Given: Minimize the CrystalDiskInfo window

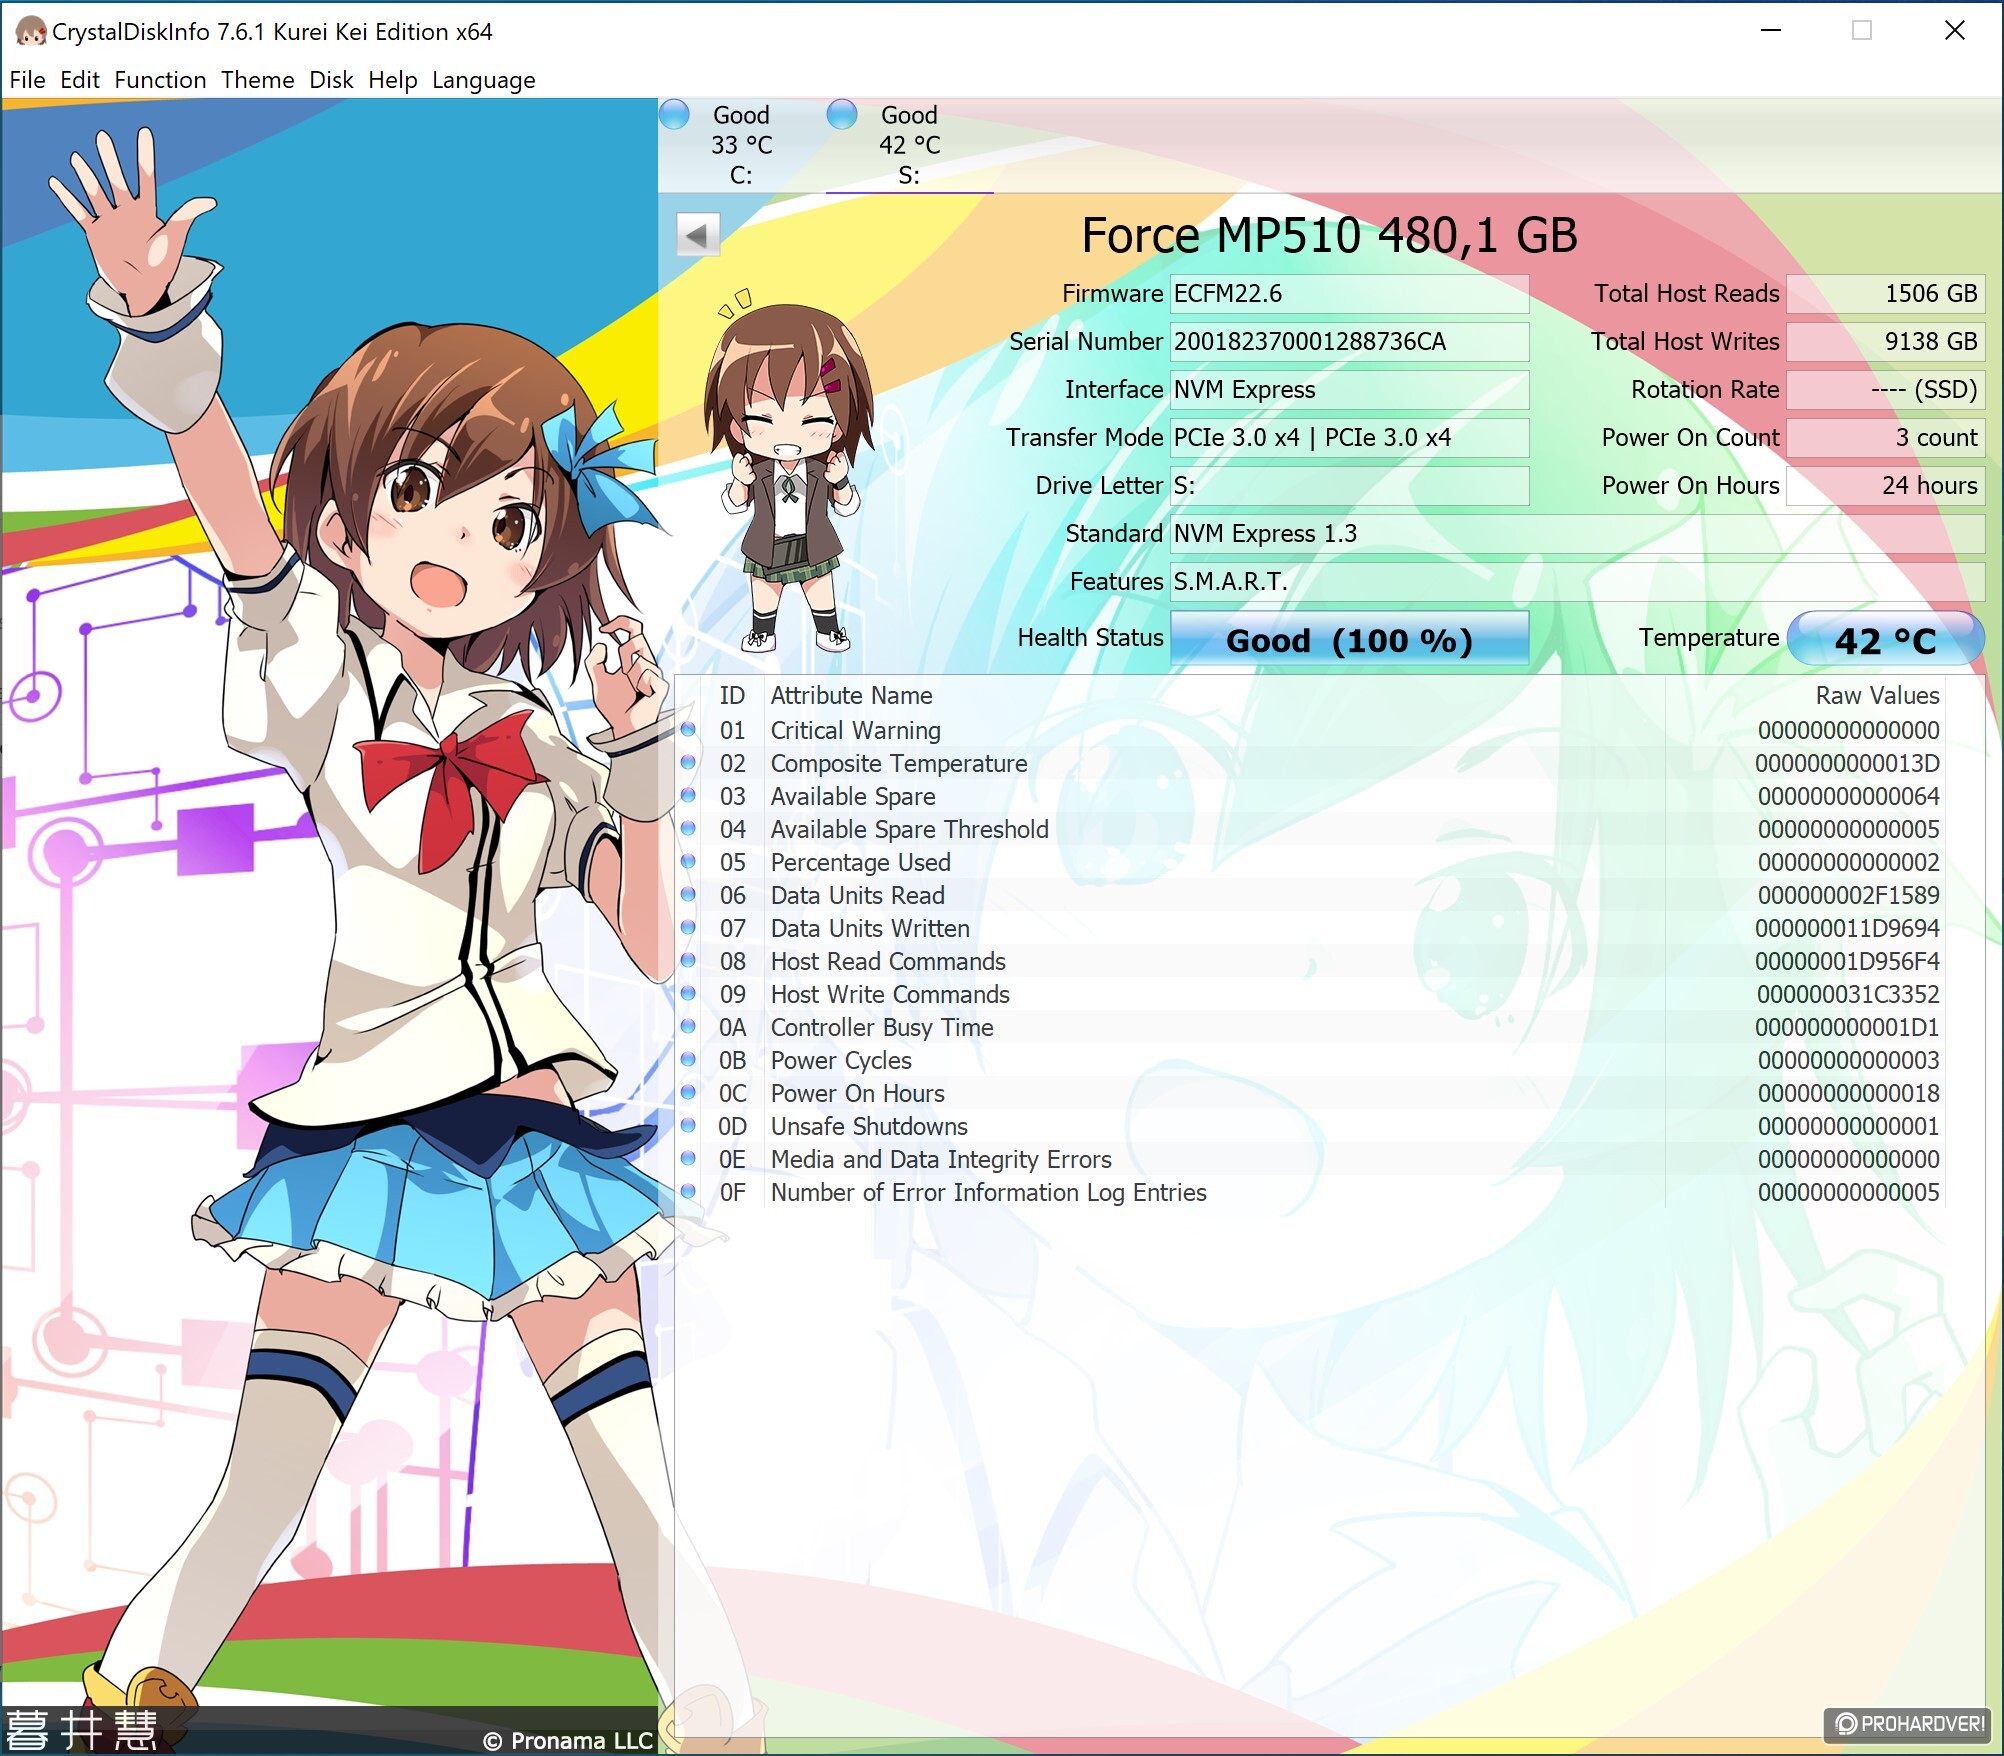Looking at the screenshot, I should click(1771, 31).
